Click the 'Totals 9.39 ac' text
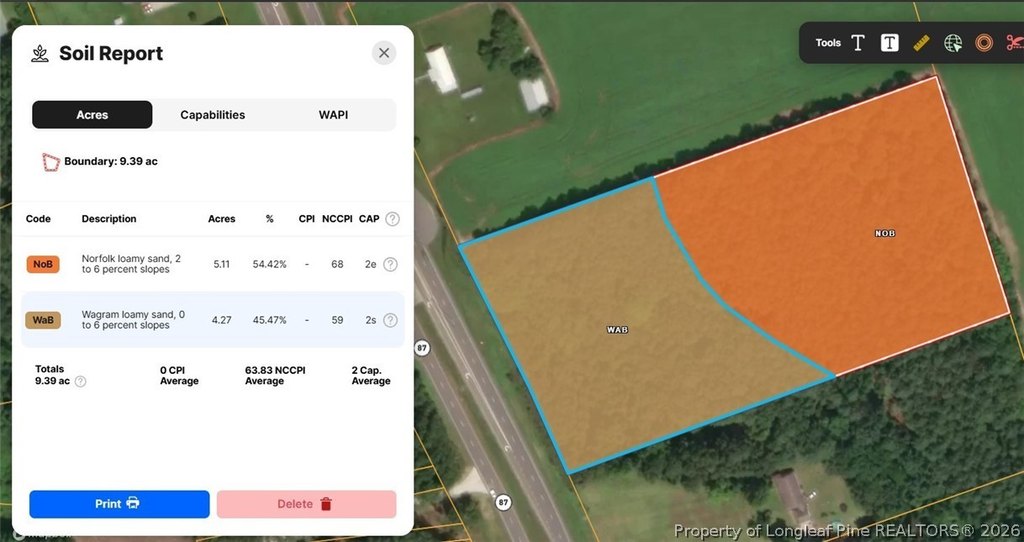1024x542 pixels. click(x=52, y=375)
